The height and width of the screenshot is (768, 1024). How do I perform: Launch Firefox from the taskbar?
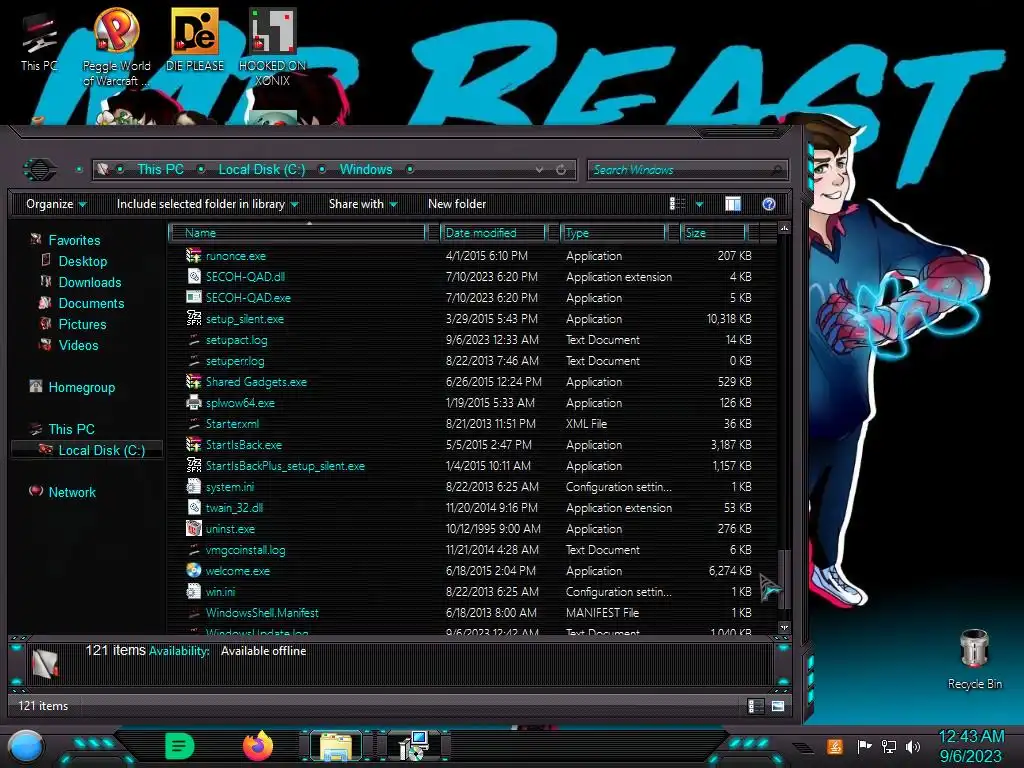pos(258,746)
